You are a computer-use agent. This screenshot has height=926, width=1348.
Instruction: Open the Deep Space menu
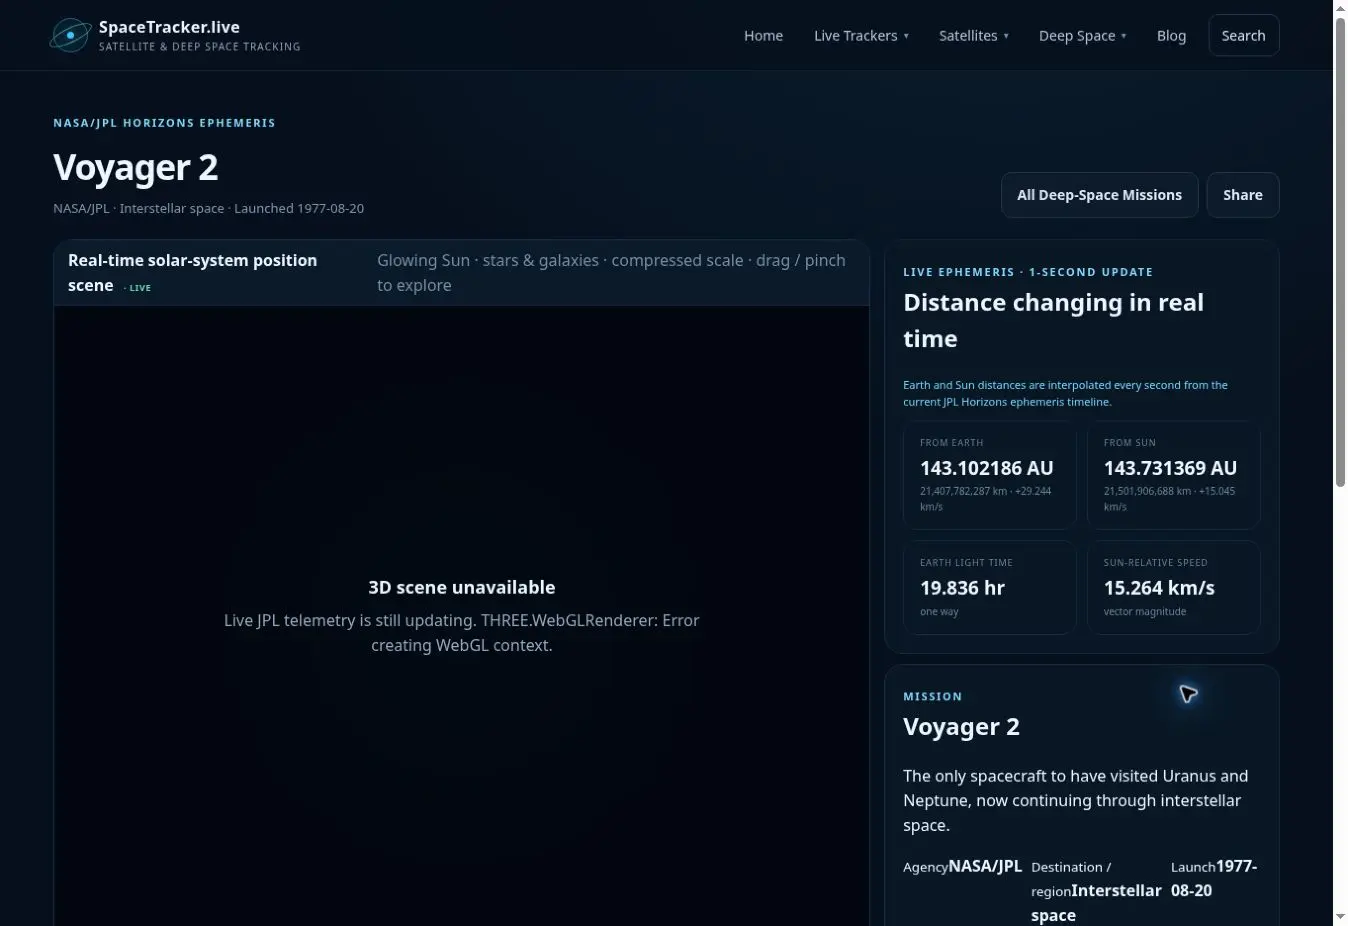pyautogui.click(x=1082, y=35)
